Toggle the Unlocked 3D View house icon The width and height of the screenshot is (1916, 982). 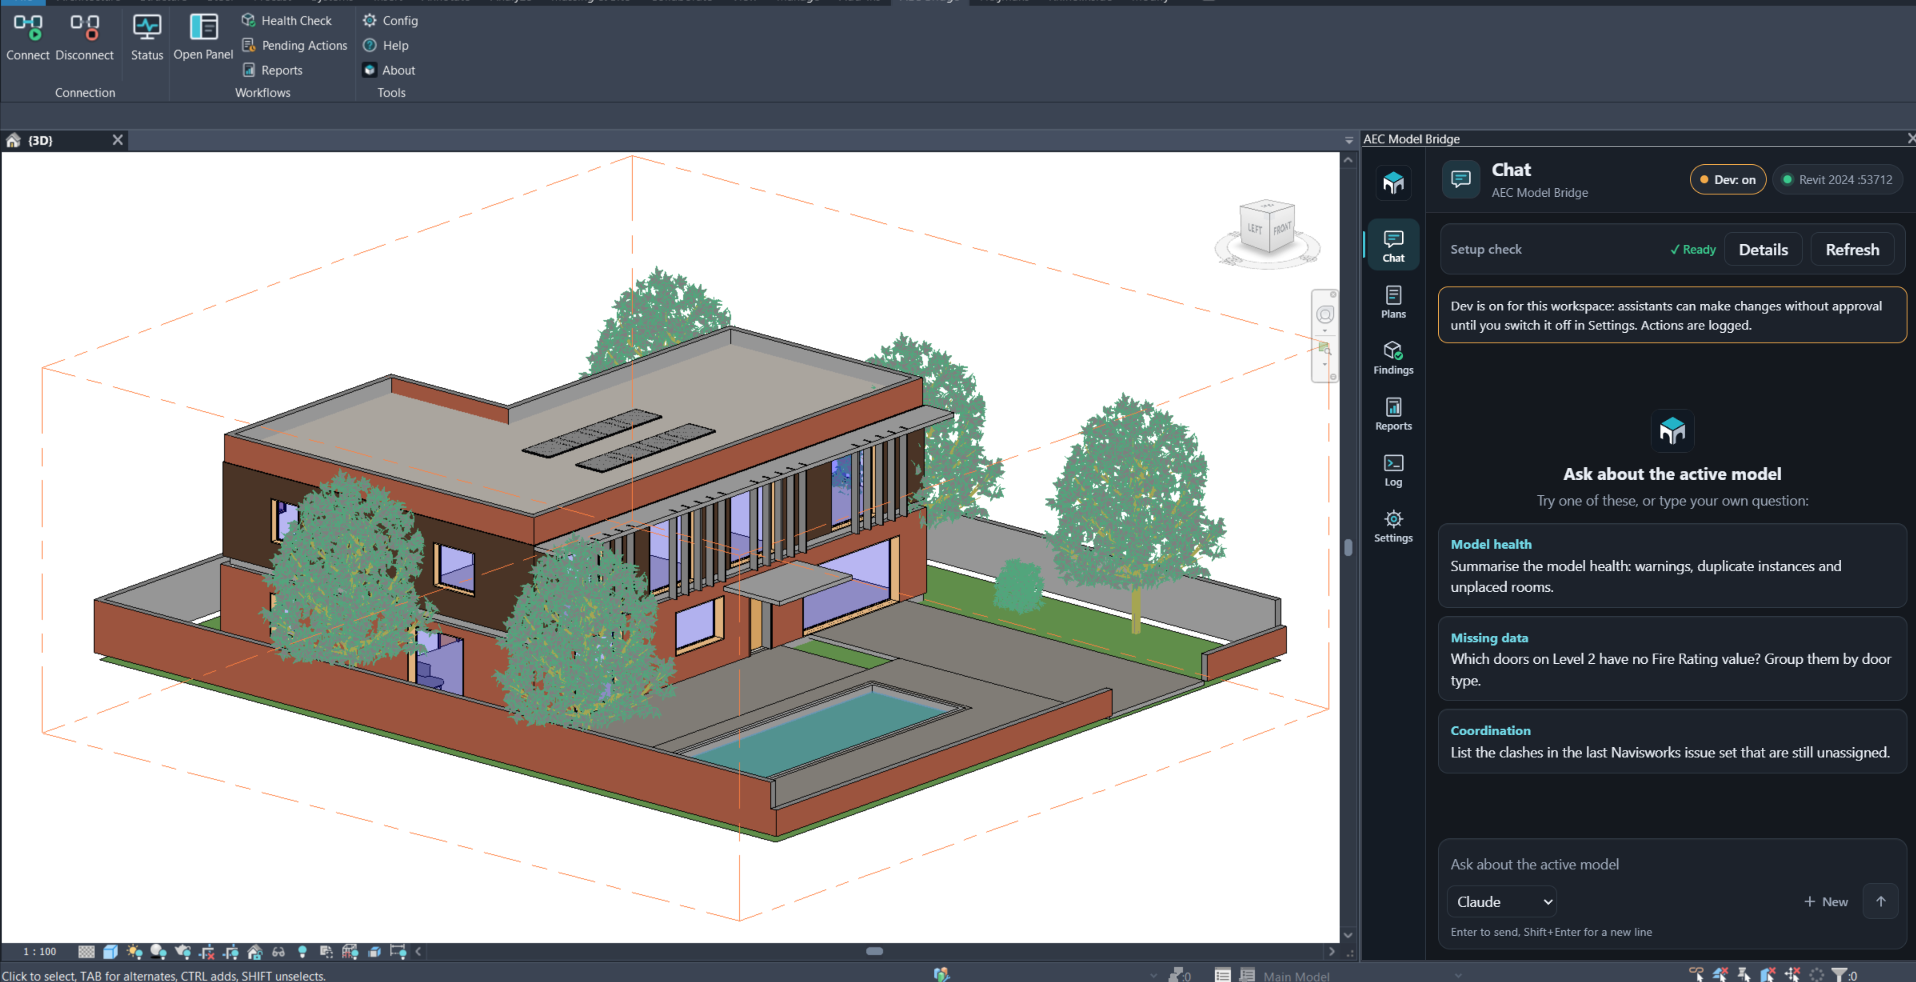coord(254,952)
